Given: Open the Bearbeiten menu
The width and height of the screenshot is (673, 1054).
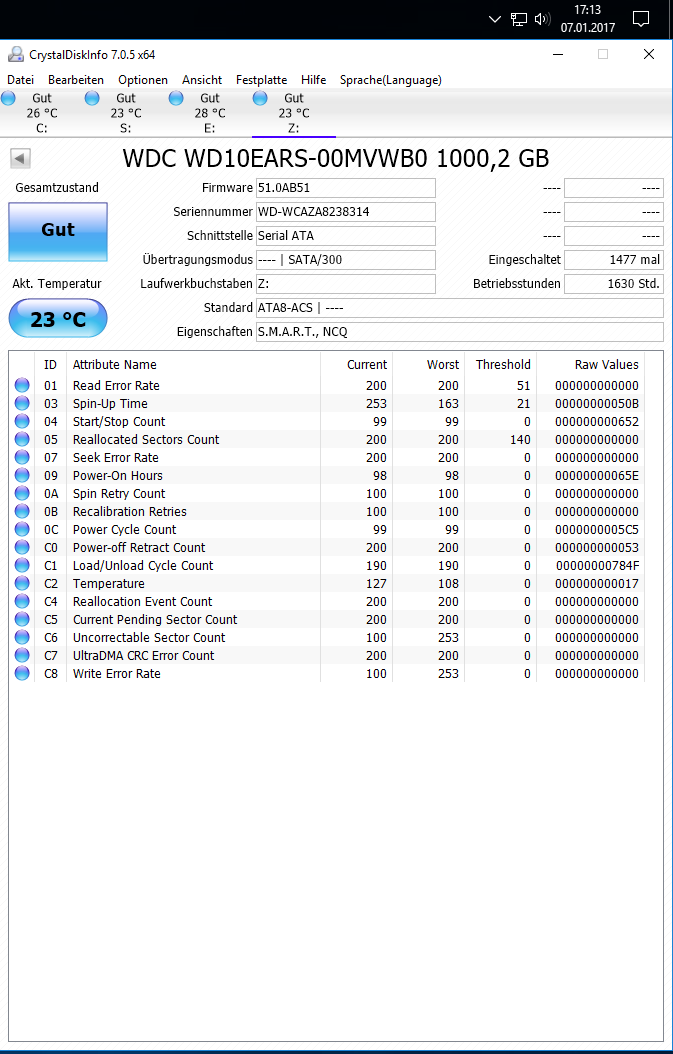Looking at the screenshot, I should click(76, 80).
